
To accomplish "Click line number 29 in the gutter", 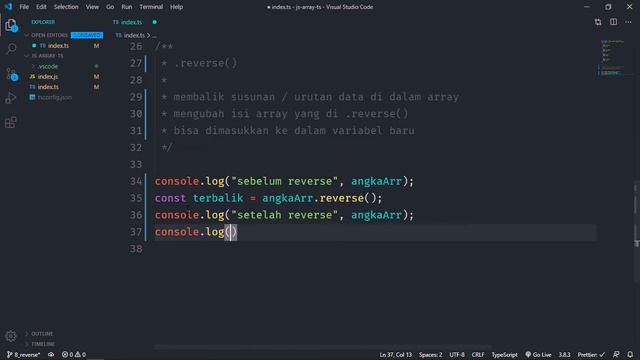I will (x=136, y=97).
